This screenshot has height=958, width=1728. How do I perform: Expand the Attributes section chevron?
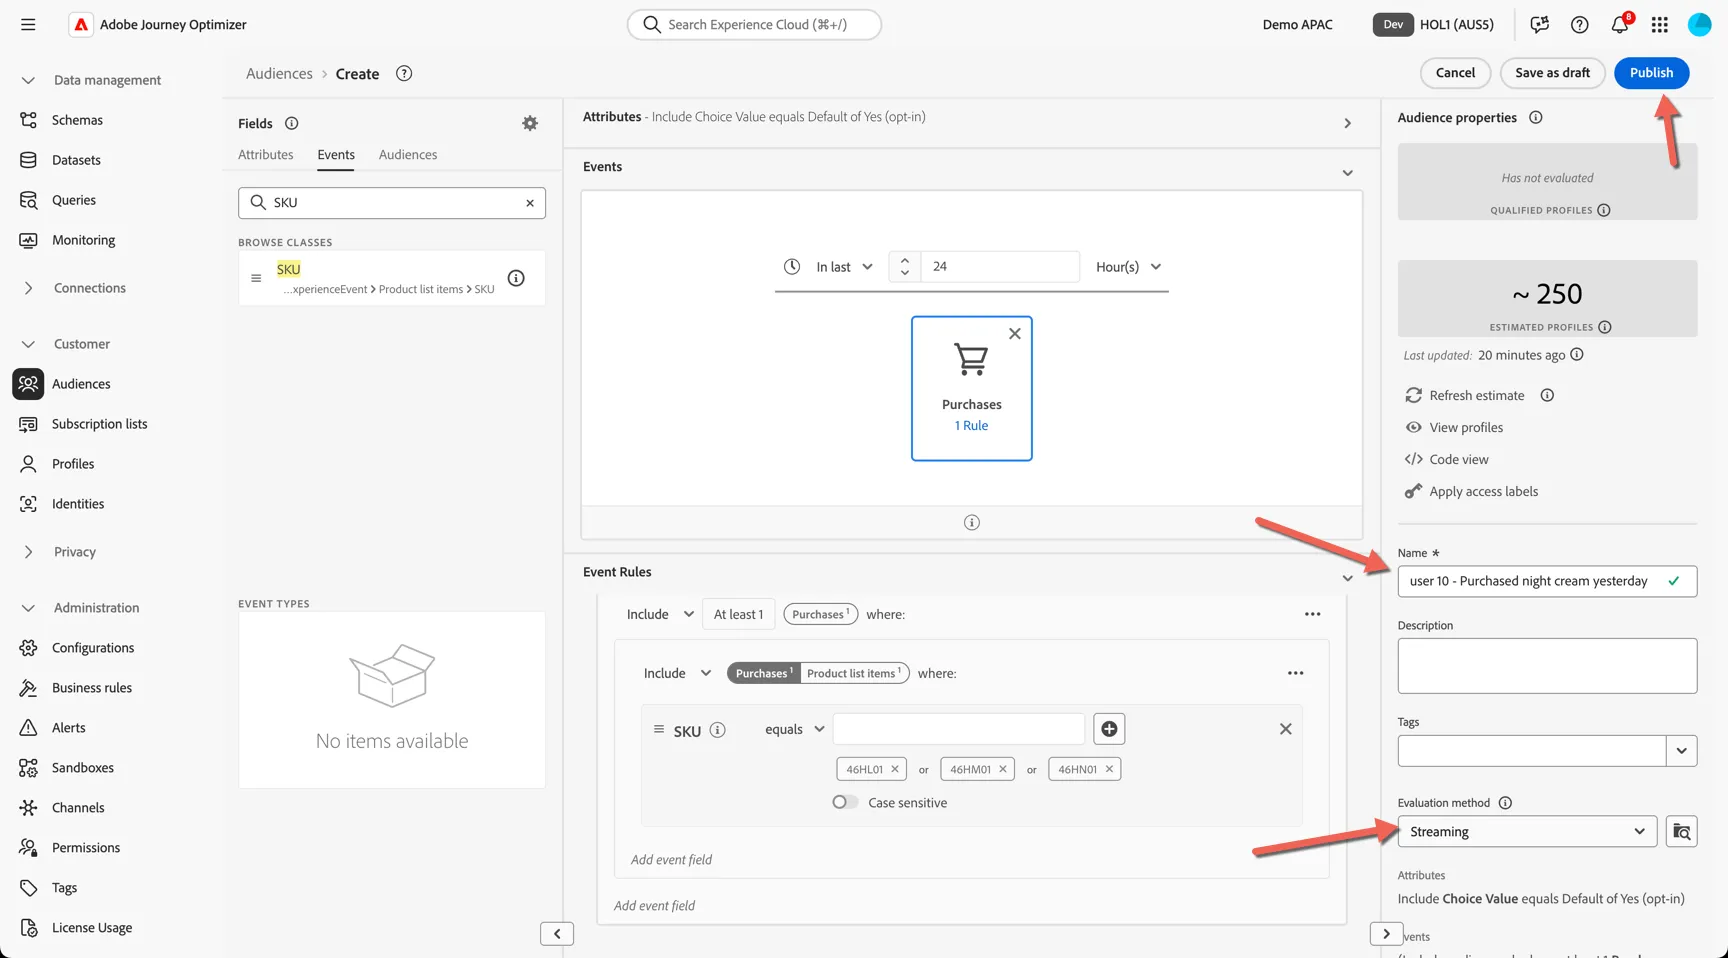click(x=1347, y=123)
